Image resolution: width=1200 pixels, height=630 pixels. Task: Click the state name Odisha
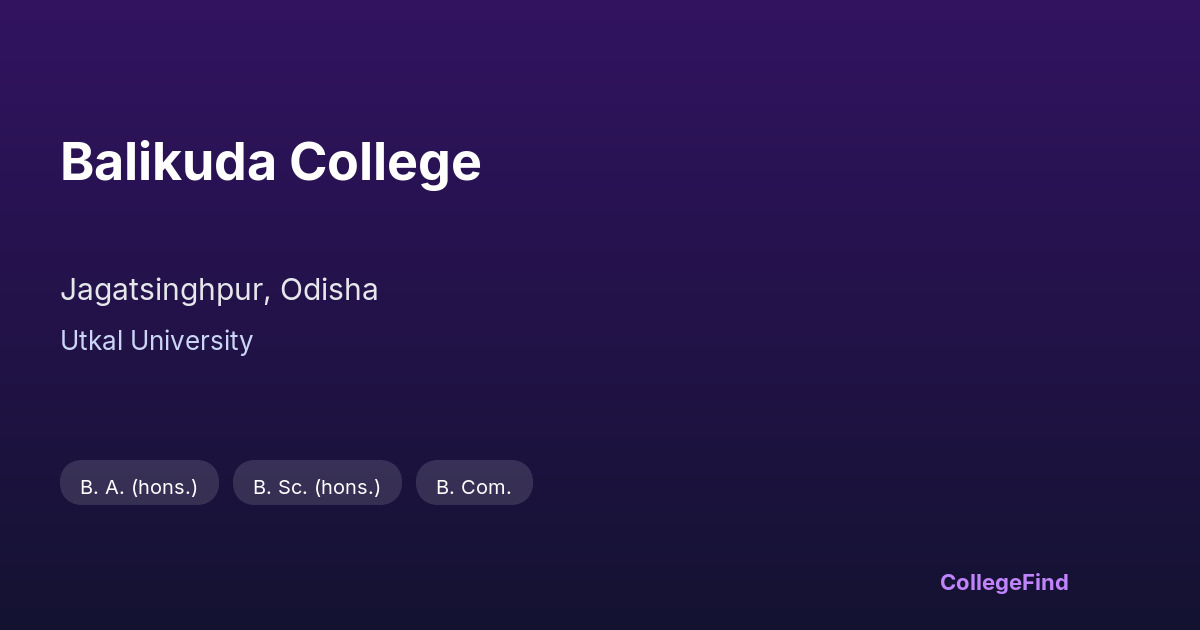click(x=329, y=290)
